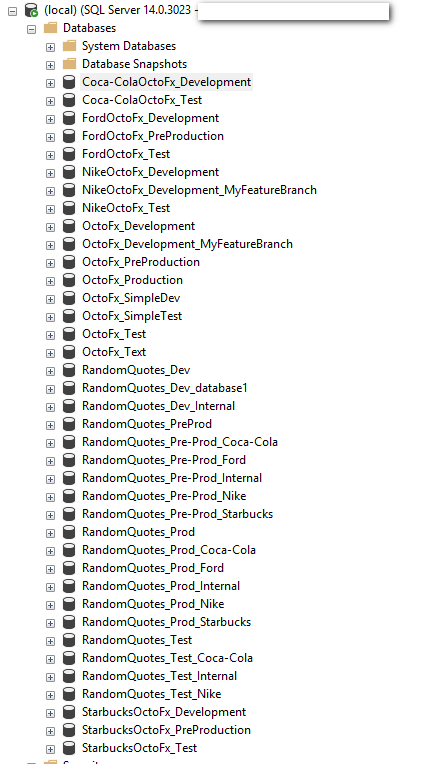Click the System Databases folder icon

pos(70,46)
